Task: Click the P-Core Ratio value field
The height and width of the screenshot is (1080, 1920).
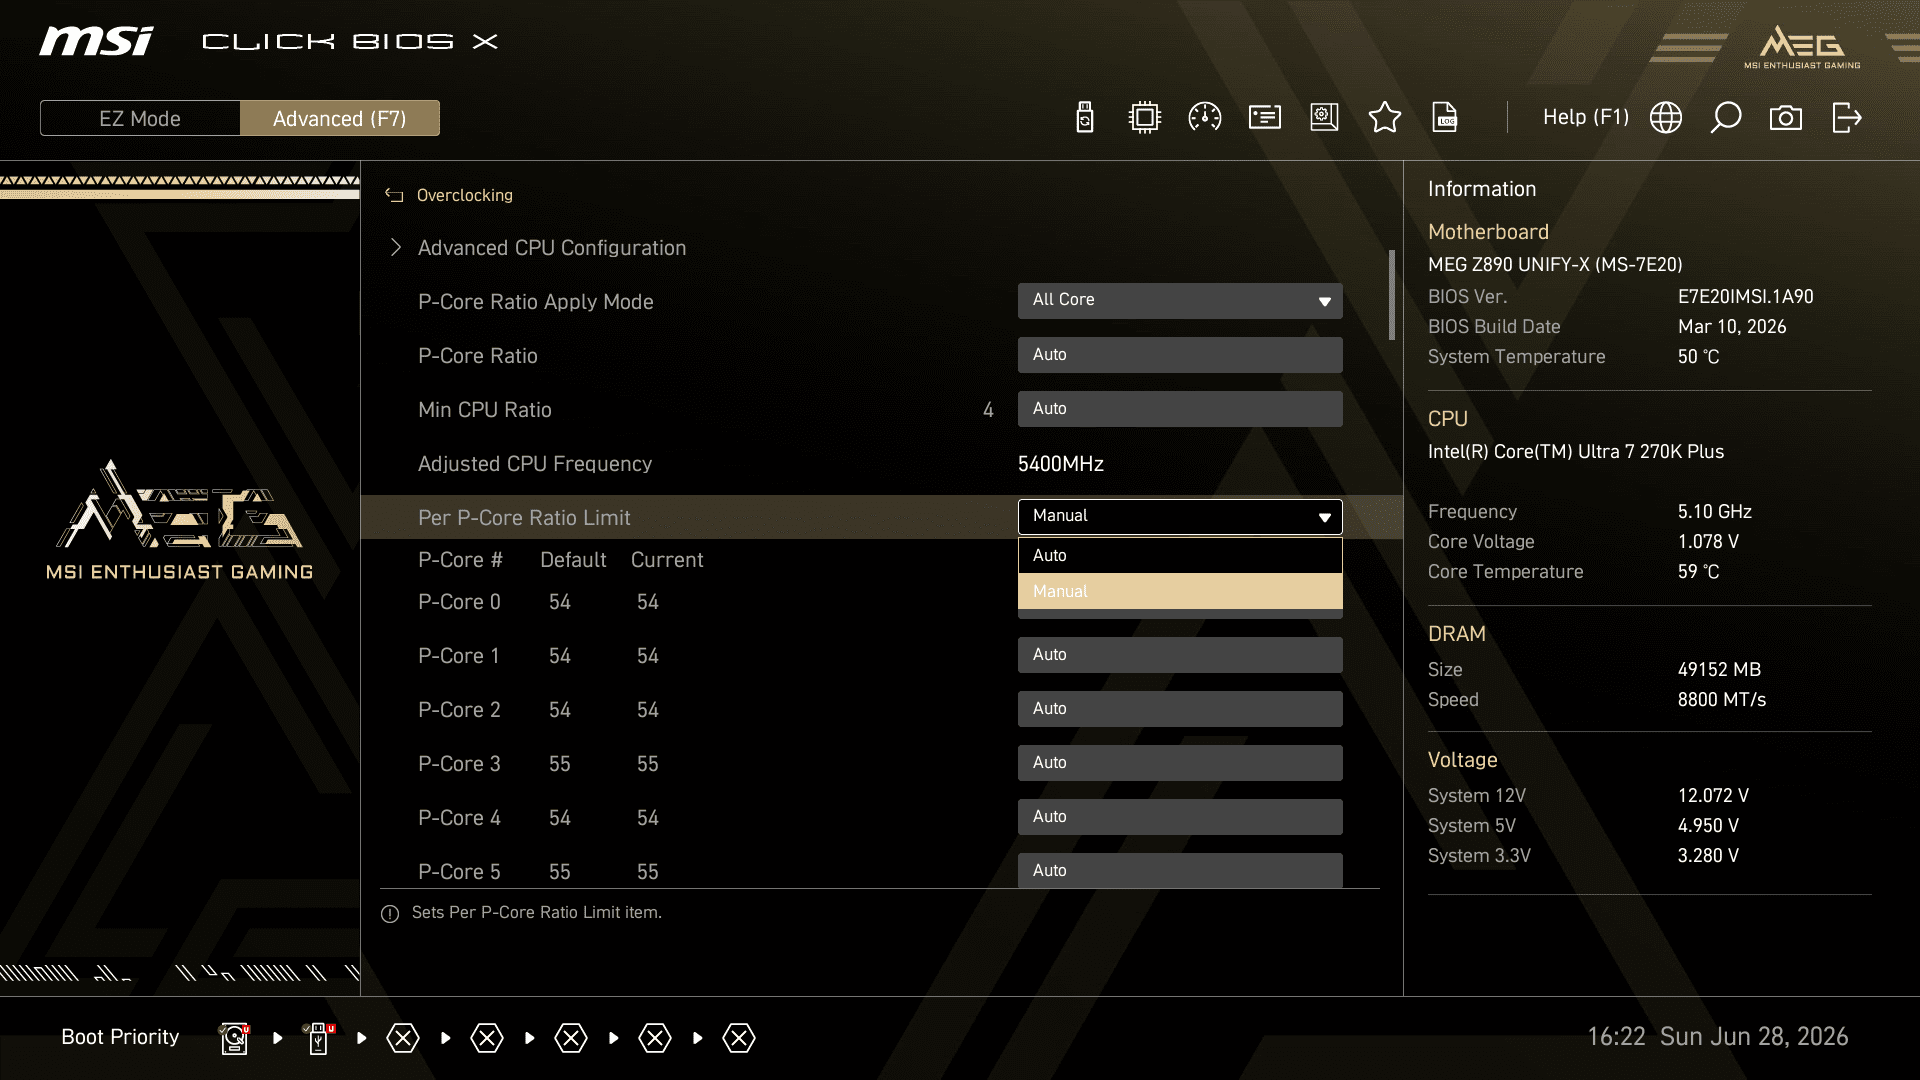Action: tap(1180, 355)
